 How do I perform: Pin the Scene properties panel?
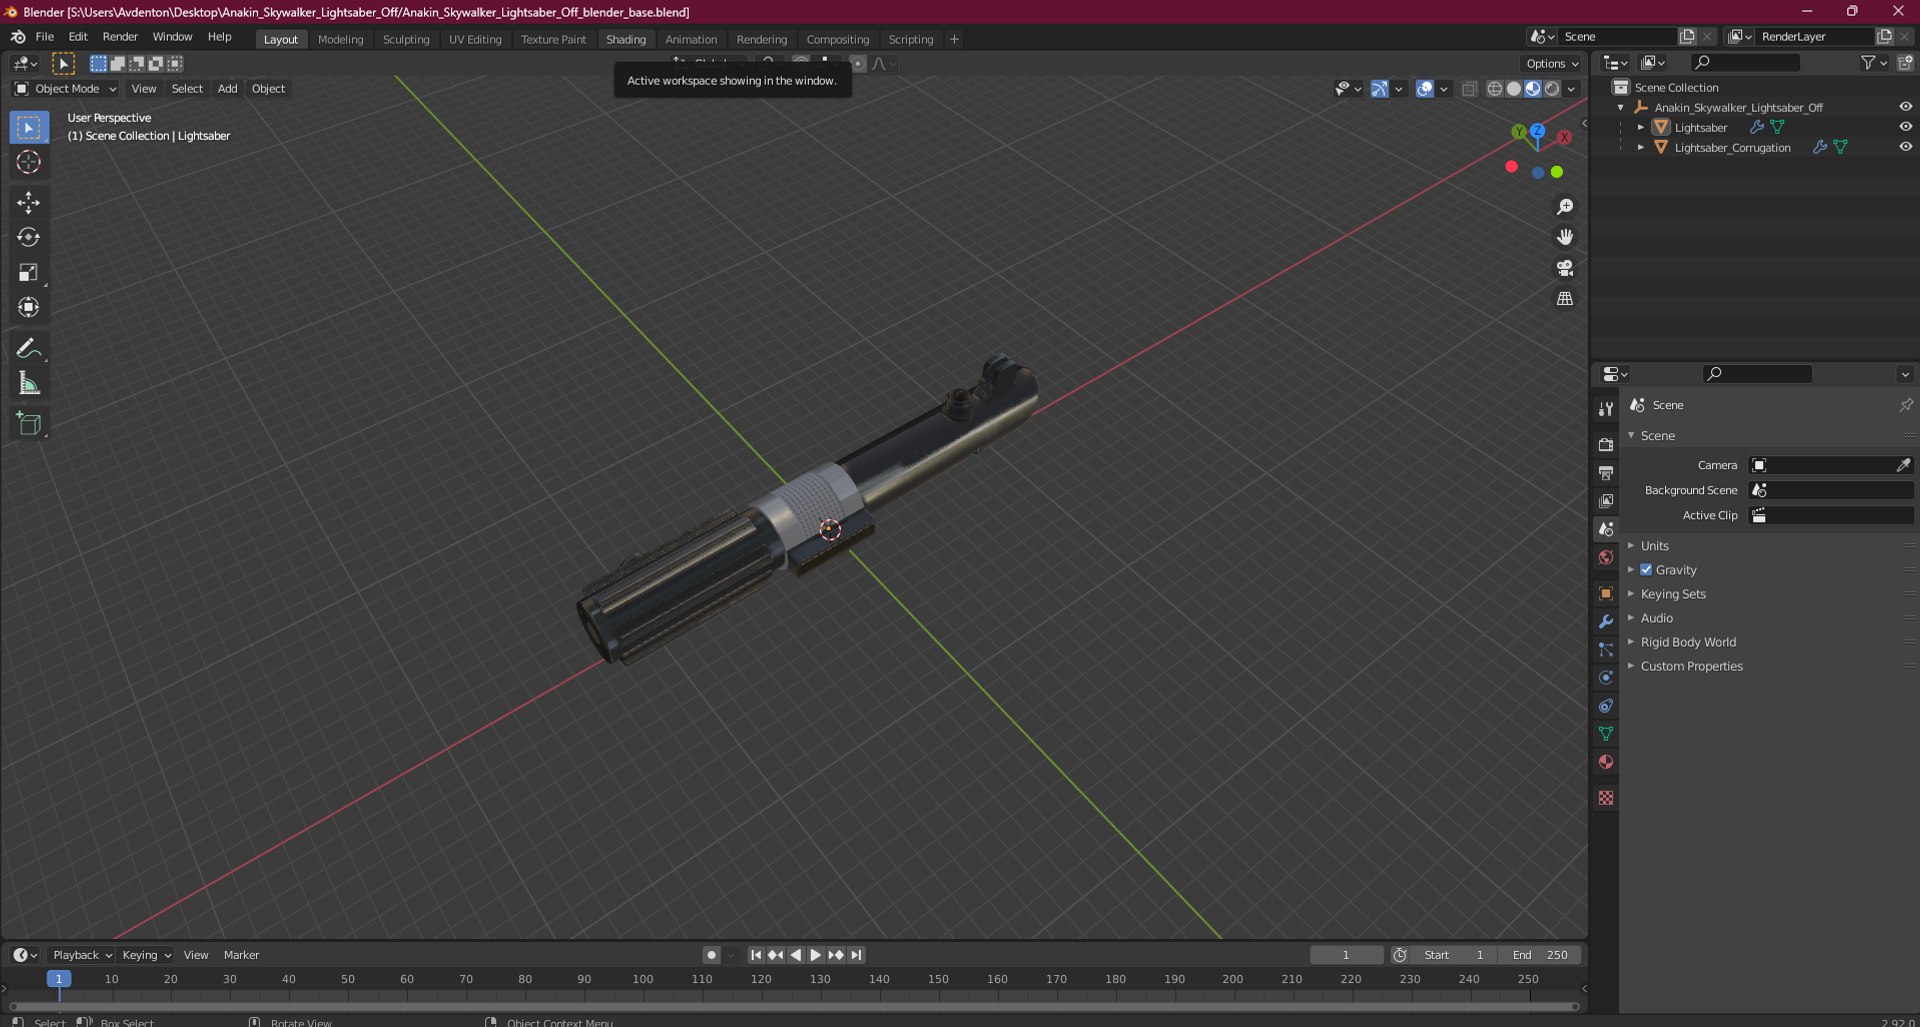(x=1905, y=405)
